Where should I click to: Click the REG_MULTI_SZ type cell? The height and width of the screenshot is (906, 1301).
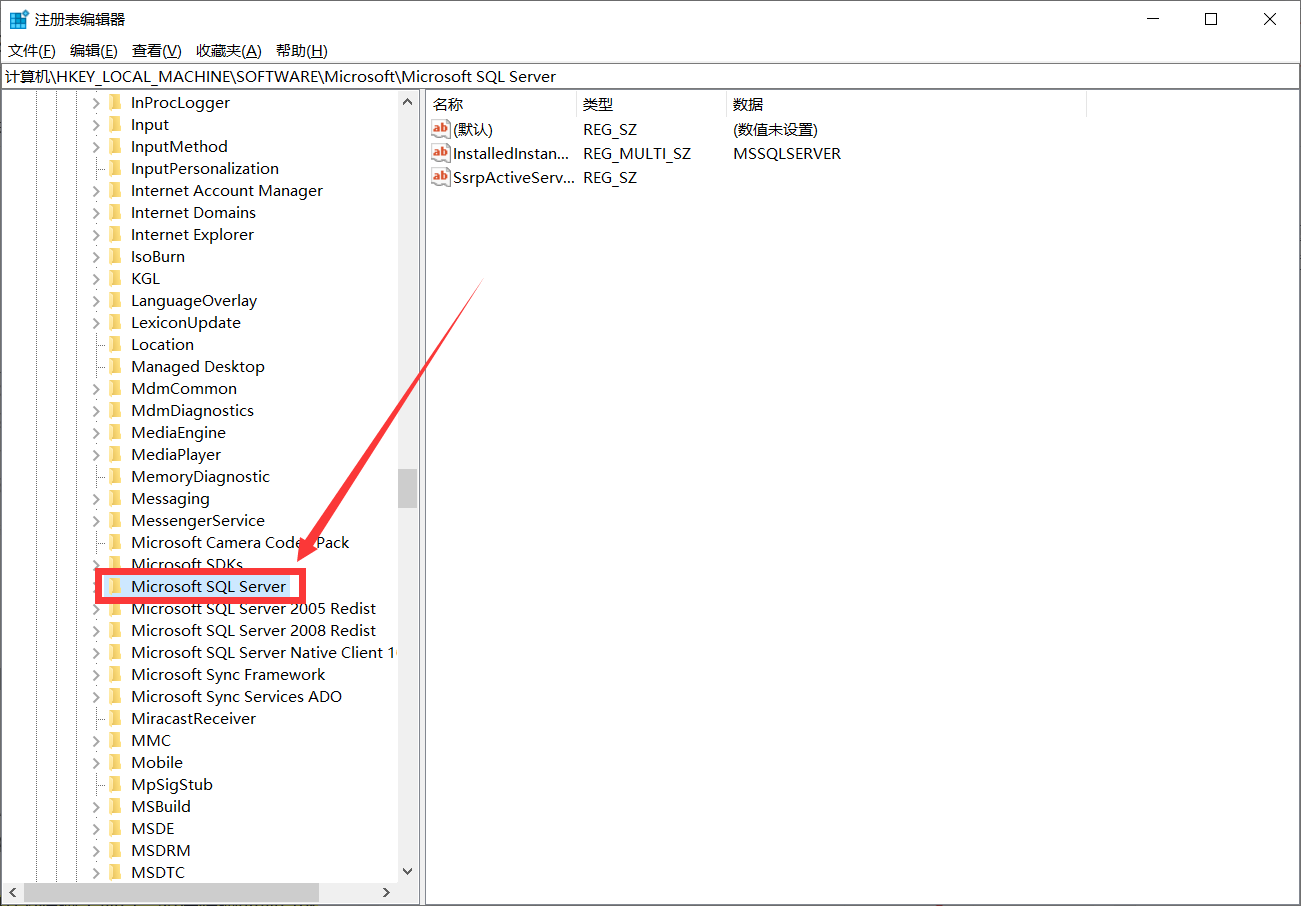pos(637,154)
